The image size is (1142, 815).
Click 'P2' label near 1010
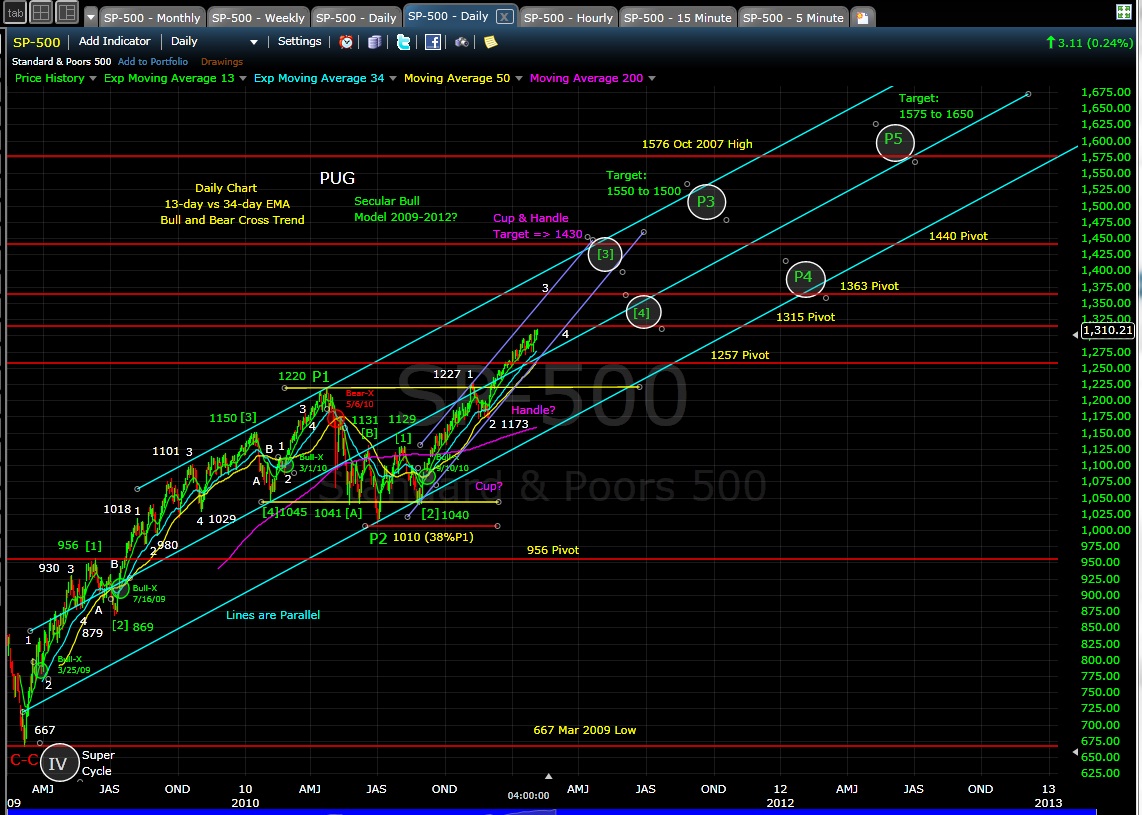(x=378, y=539)
